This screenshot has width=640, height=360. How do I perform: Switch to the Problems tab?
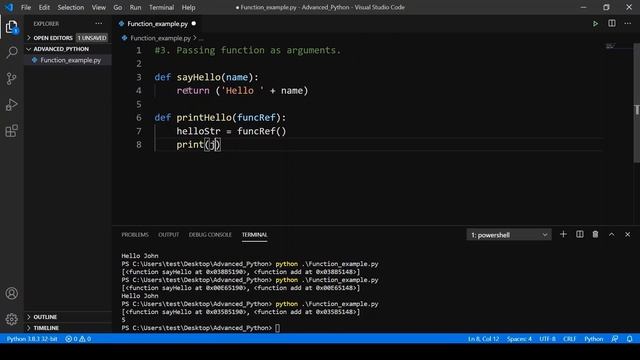(x=135, y=235)
